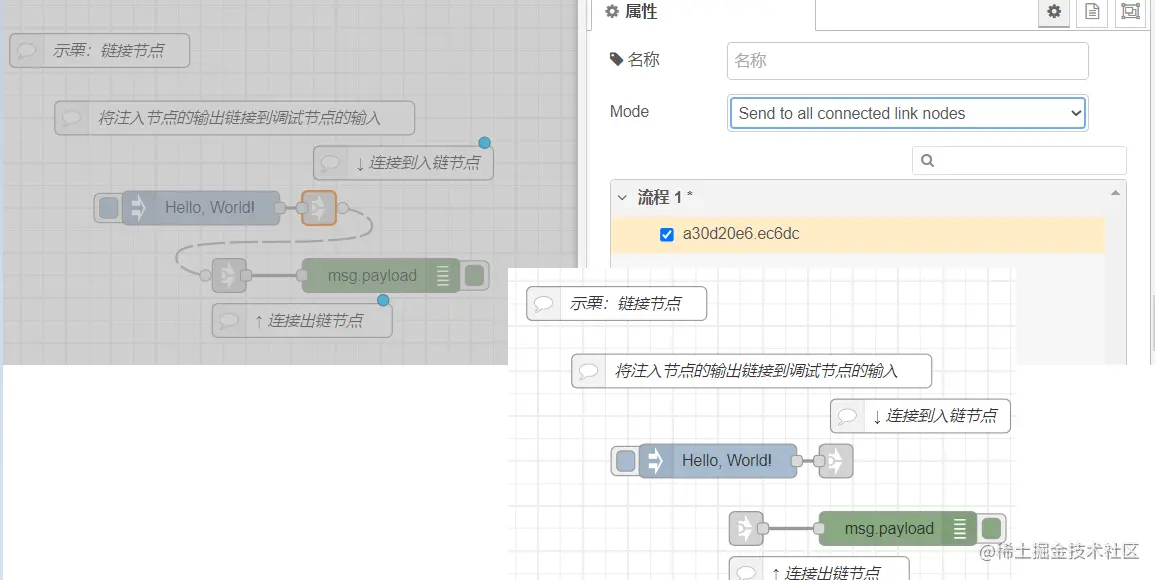Click the inject arrow icon on the left Hello, World! node
This screenshot has height=580, width=1158.
(137, 208)
